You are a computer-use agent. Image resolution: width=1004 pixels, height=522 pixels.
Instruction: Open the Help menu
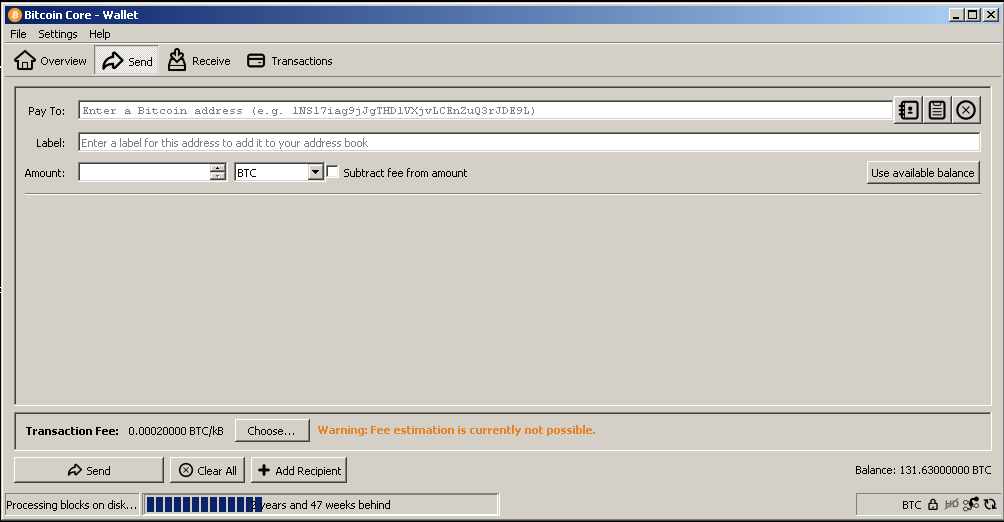point(99,34)
